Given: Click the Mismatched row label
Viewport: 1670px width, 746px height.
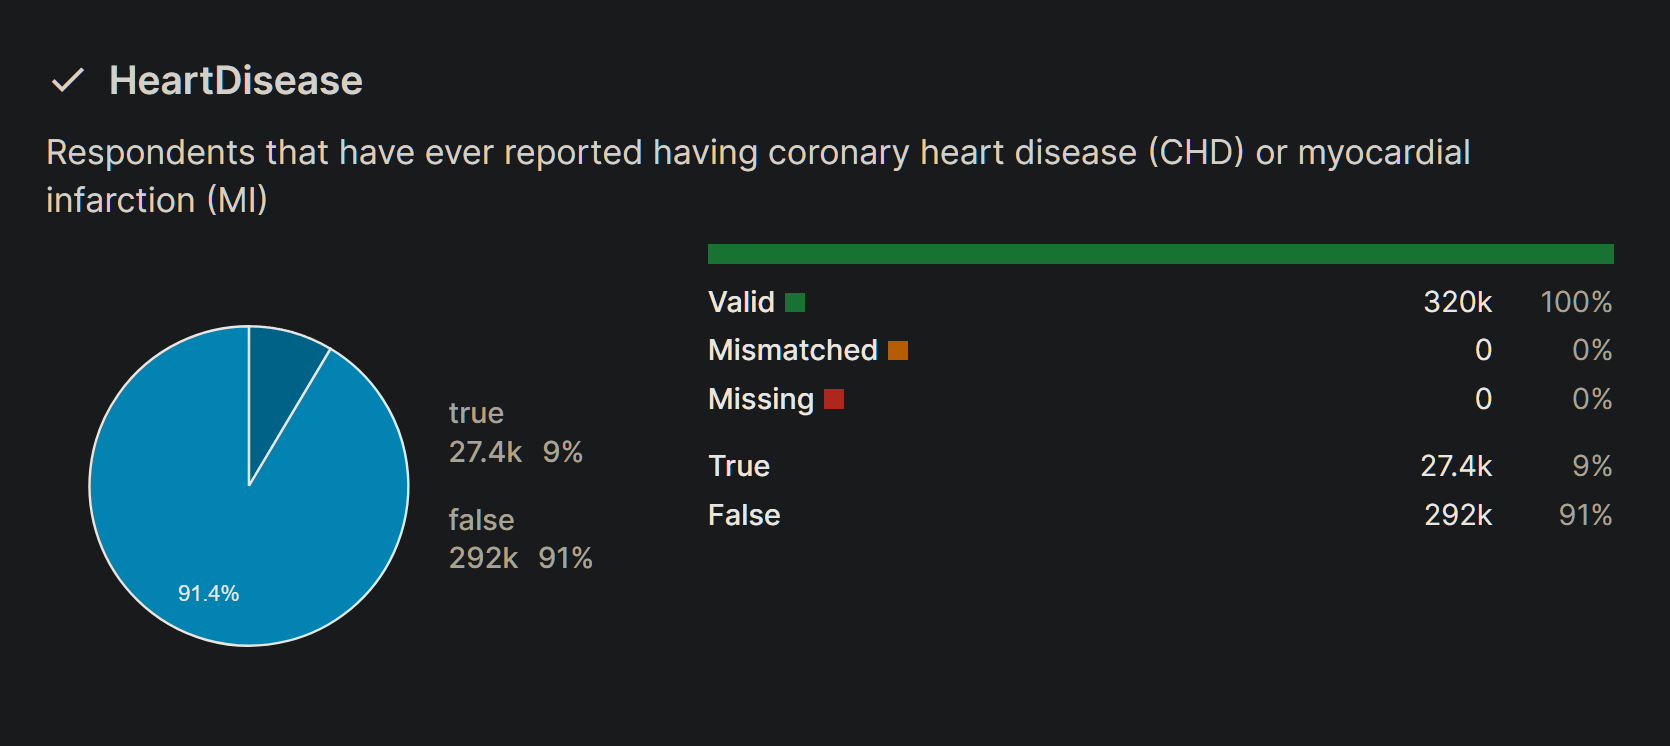Looking at the screenshot, I should (x=793, y=350).
